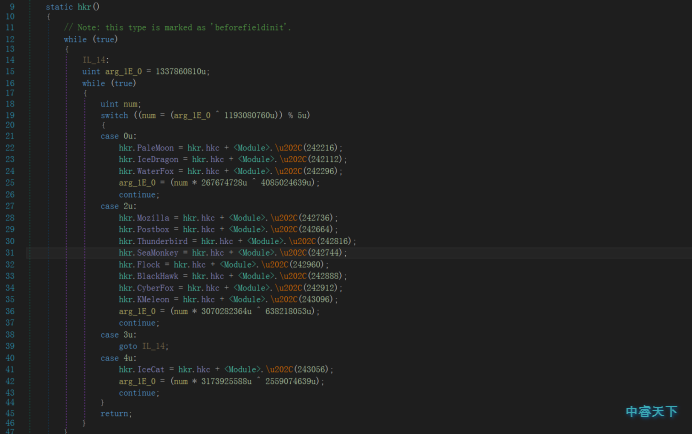Click the hkr.Flock assignment line
The height and width of the screenshot is (434, 692).
click(224, 264)
